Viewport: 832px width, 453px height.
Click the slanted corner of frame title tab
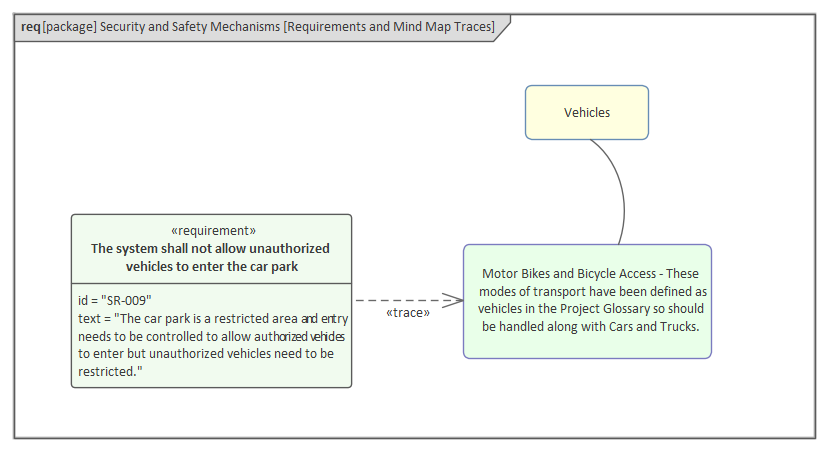(505, 28)
